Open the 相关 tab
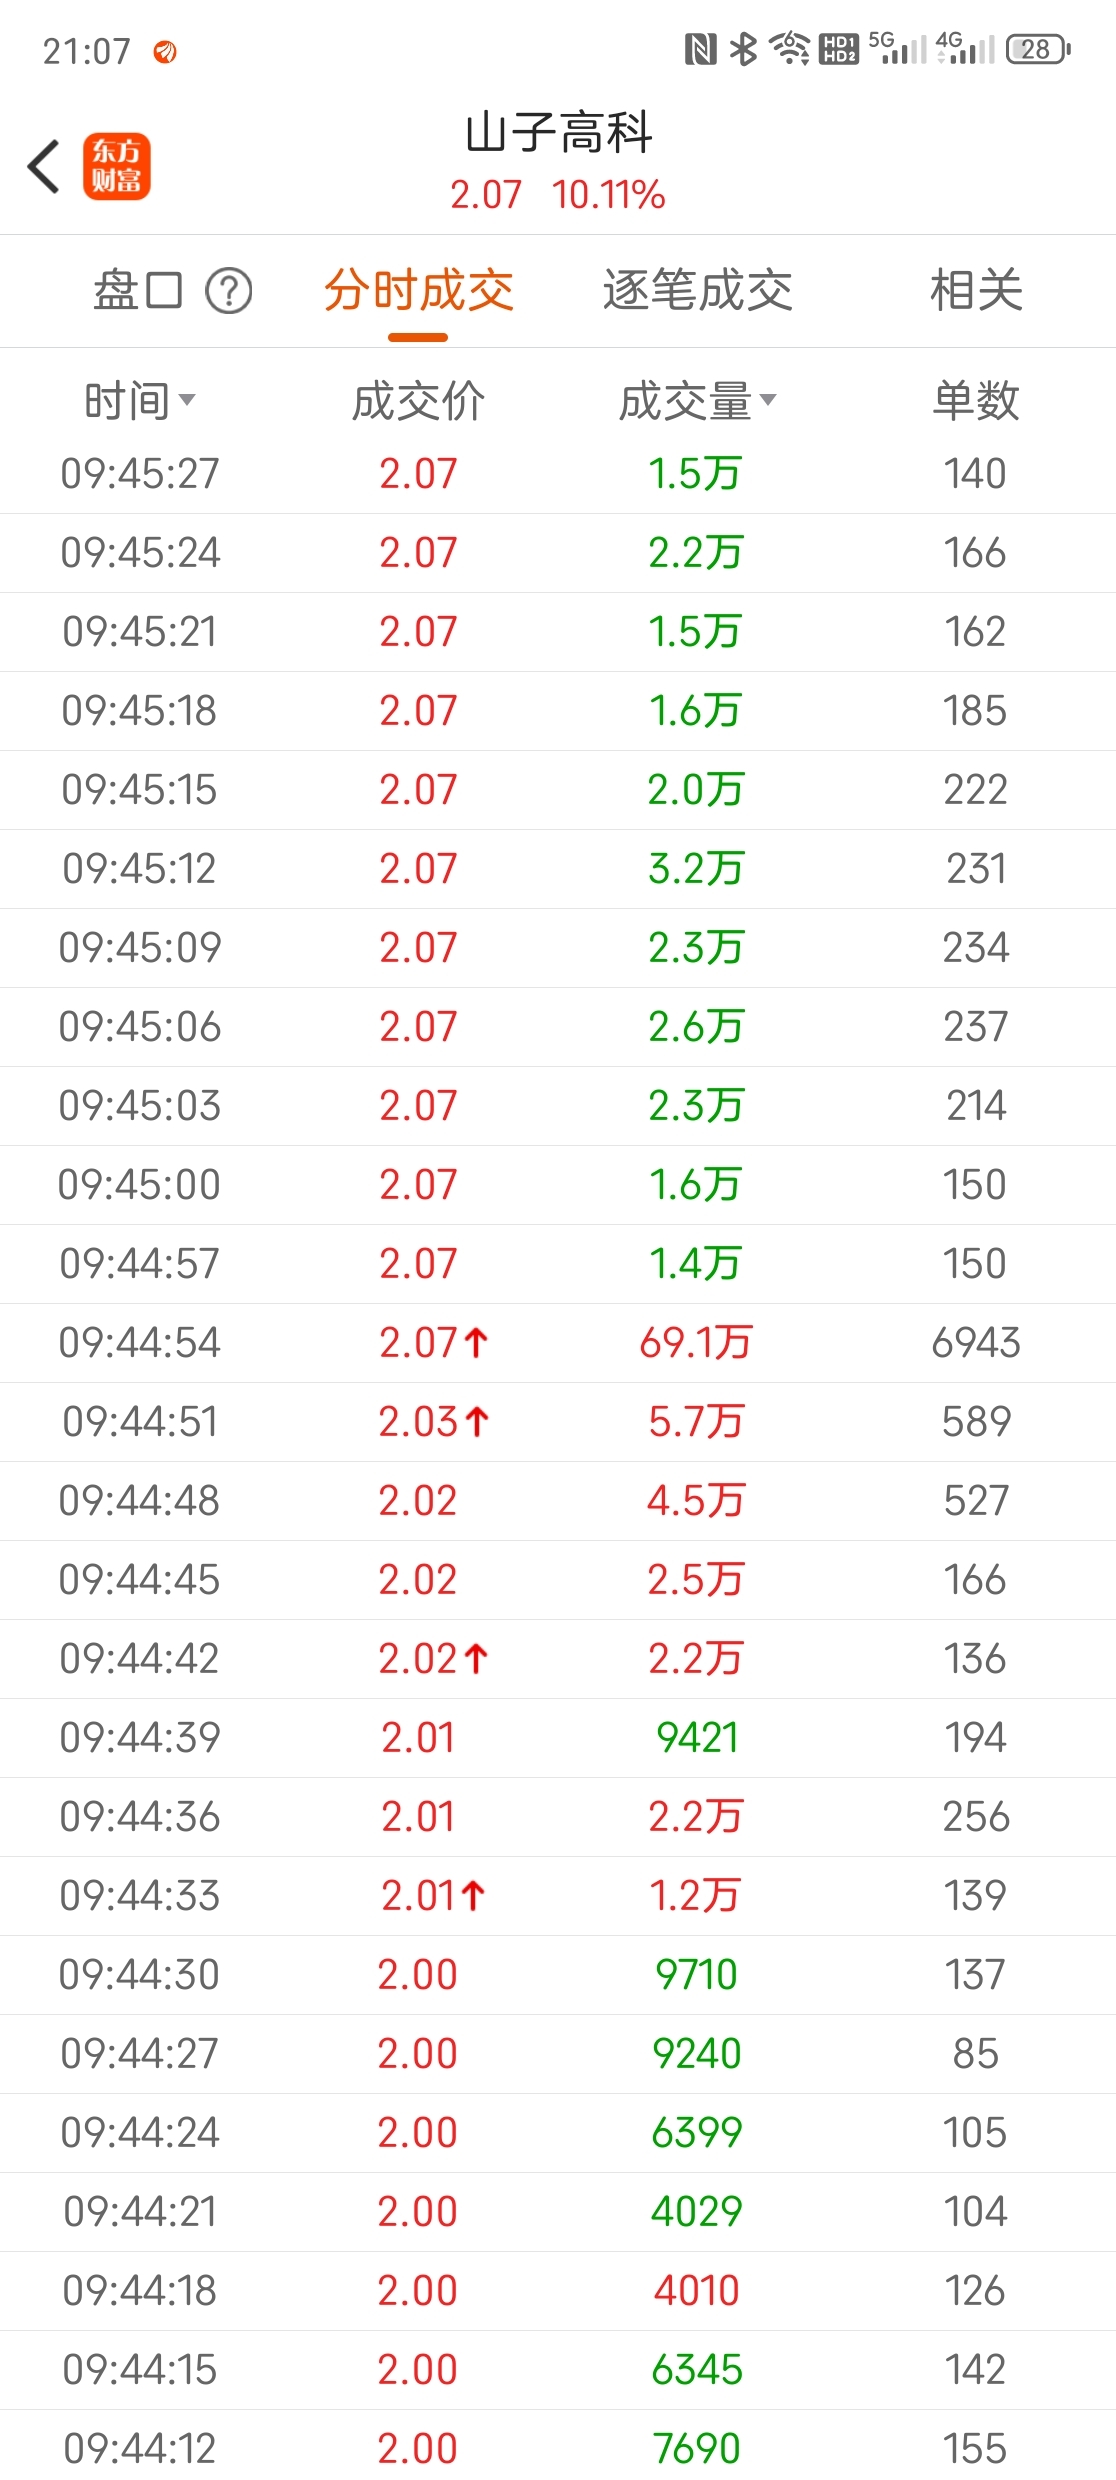 (976, 291)
